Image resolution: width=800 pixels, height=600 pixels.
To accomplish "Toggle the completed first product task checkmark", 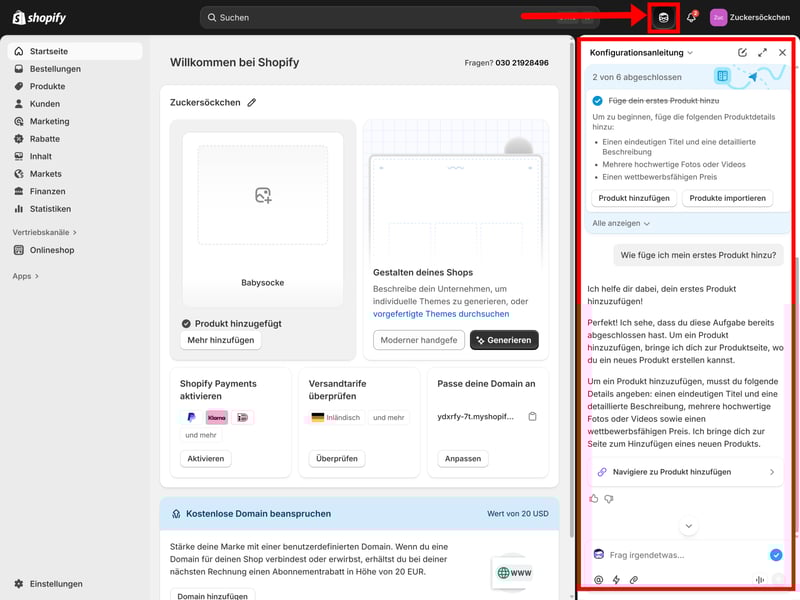I will [x=597, y=101].
